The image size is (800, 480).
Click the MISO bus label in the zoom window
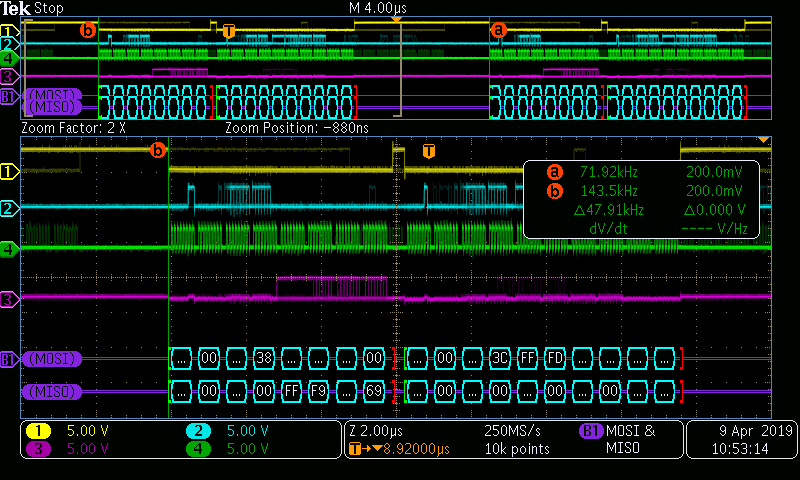(x=52, y=392)
